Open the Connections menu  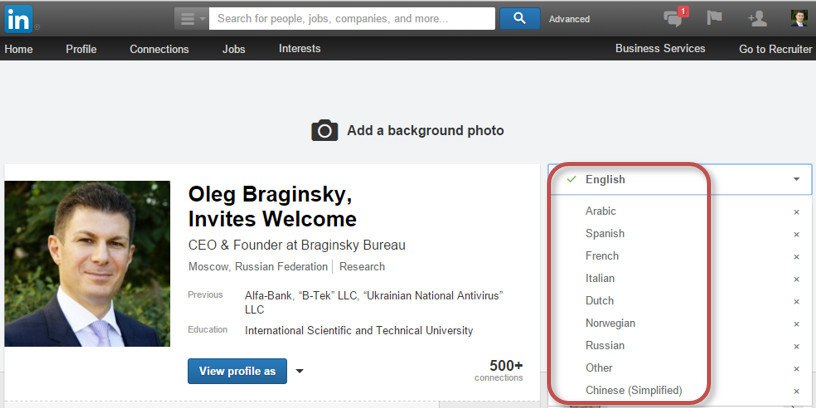pos(159,49)
